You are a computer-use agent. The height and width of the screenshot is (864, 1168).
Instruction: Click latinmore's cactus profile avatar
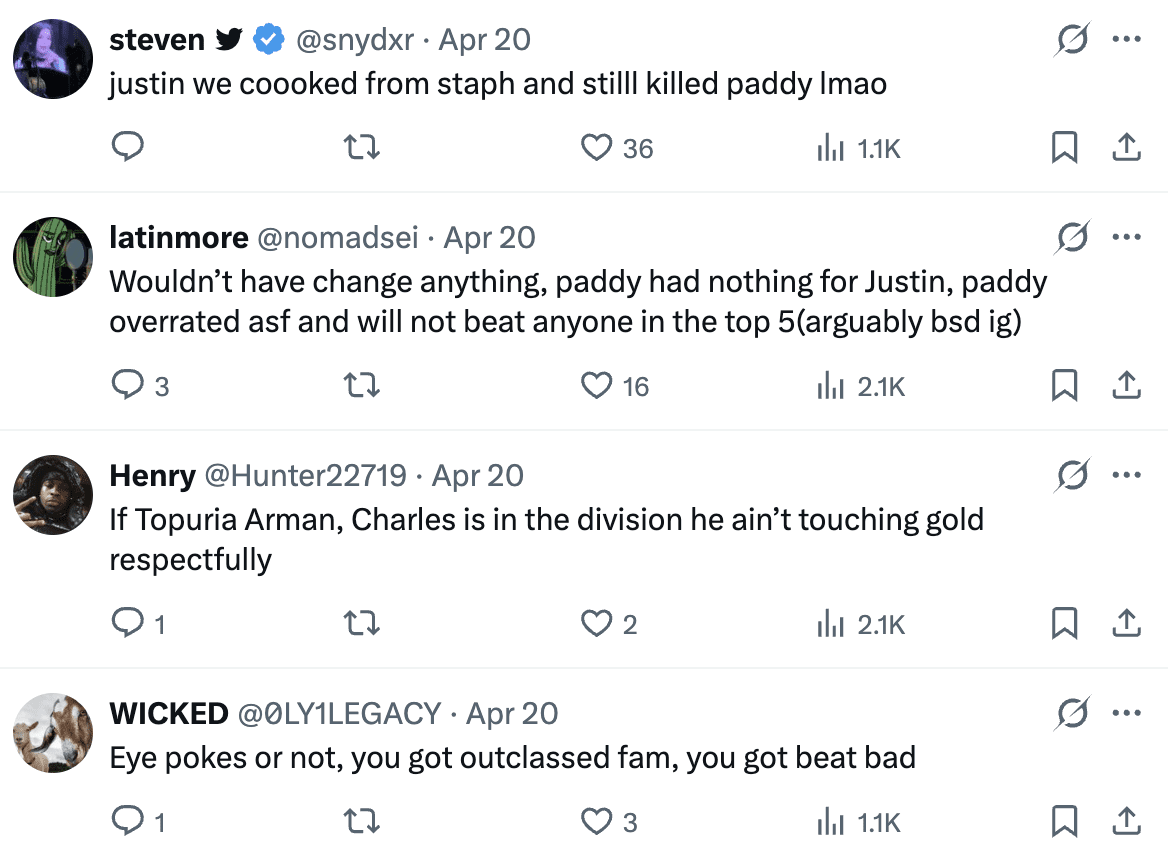tap(53, 258)
